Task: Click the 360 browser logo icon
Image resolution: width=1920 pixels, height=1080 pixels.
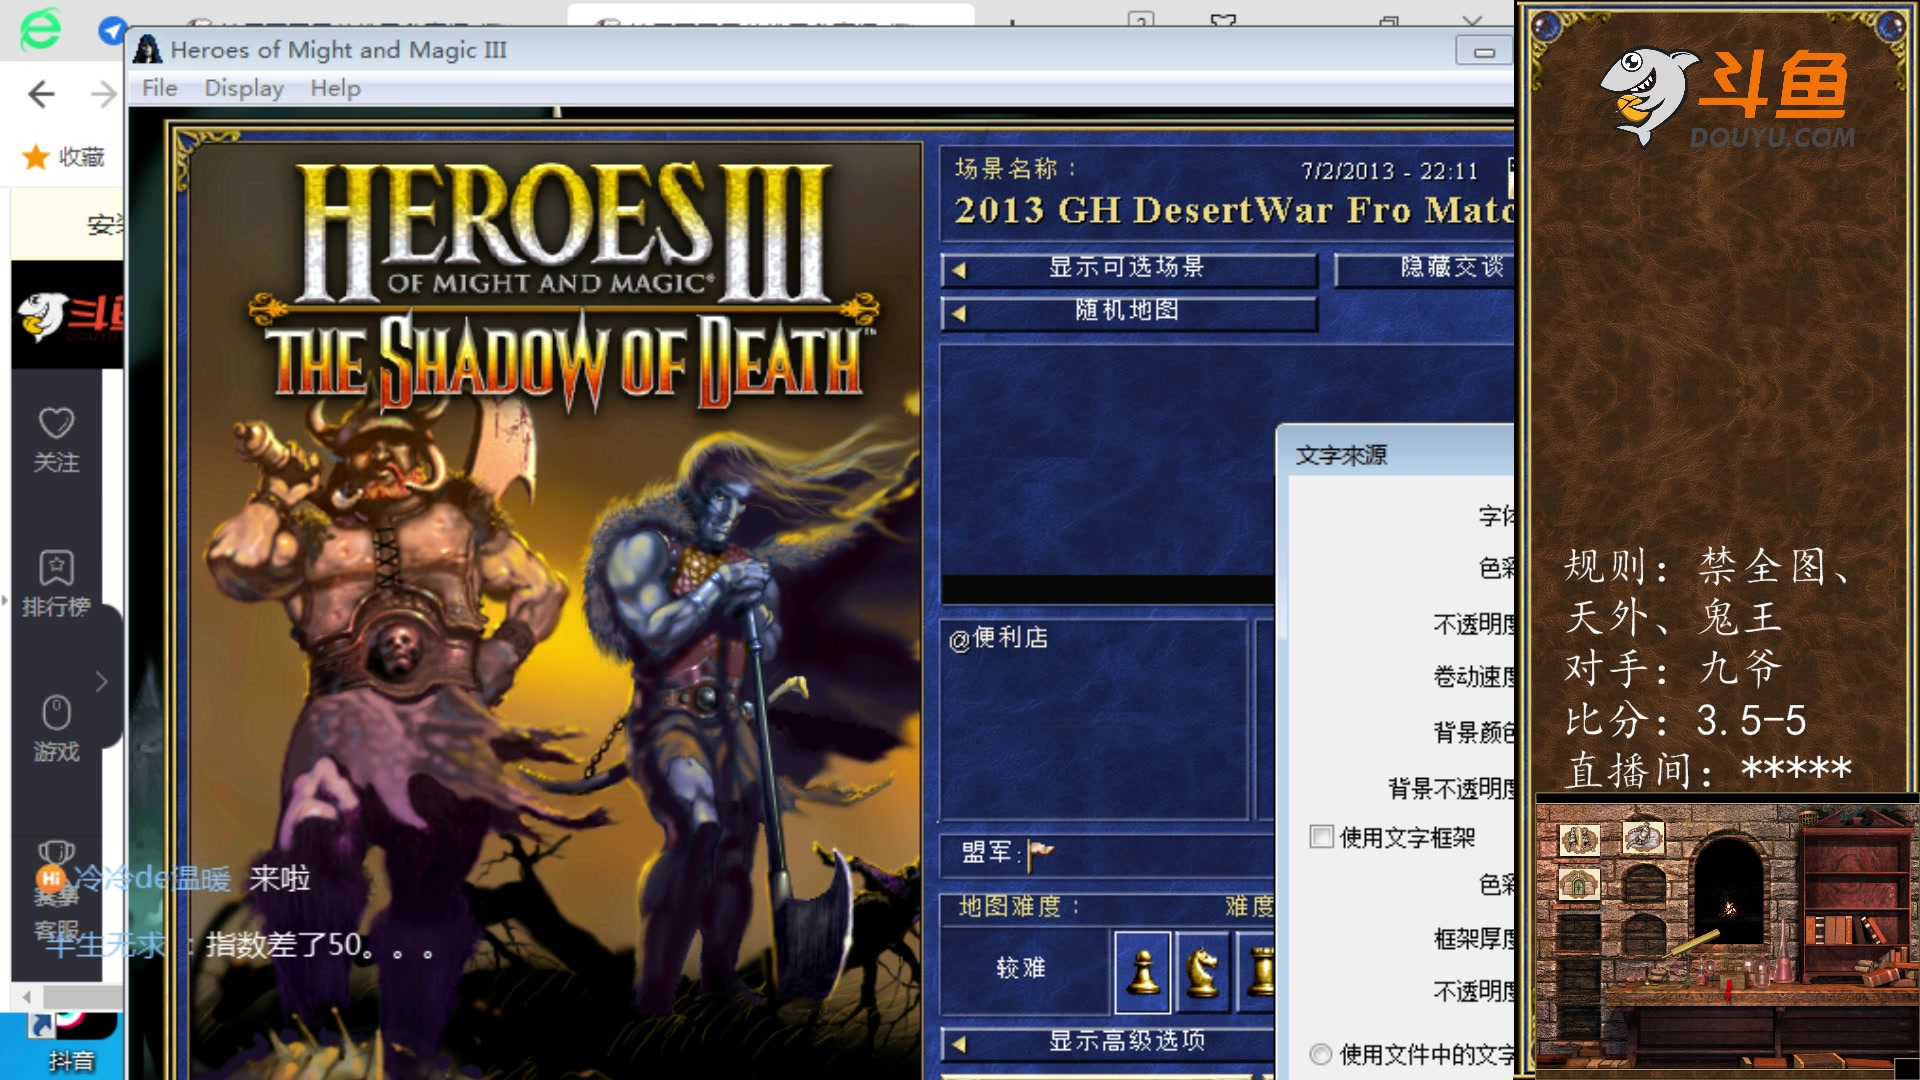Action: pos(40,28)
